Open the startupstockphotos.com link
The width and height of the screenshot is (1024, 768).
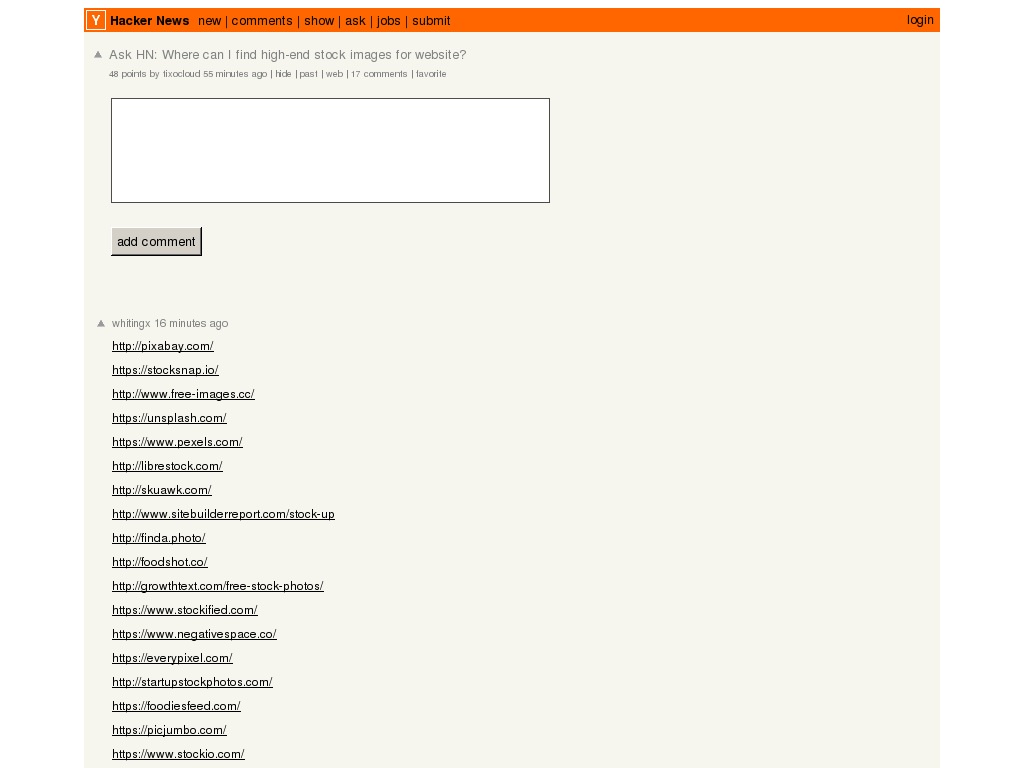pyautogui.click(x=192, y=682)
